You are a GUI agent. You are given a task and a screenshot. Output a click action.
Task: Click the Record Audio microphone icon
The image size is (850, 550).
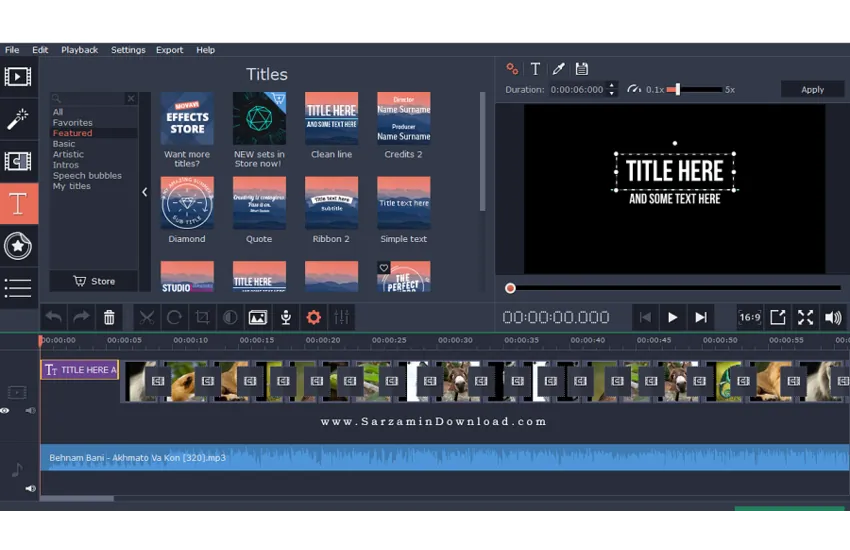point(285,317)
